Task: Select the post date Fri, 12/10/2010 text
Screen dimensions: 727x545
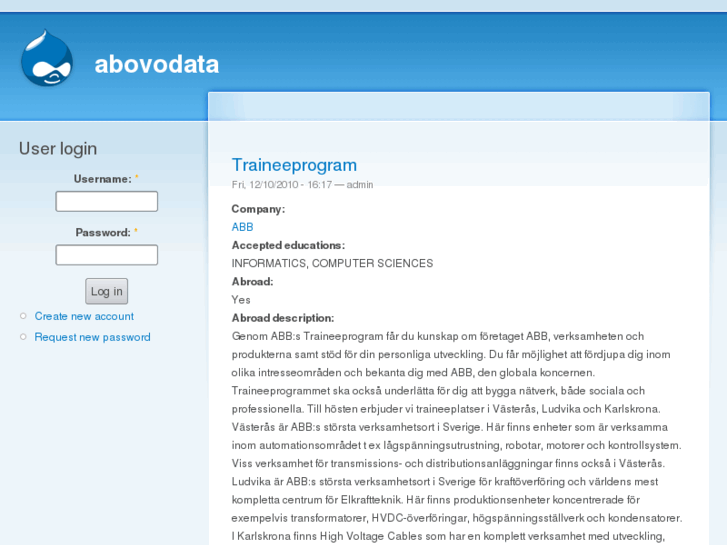Action: tap(265, 185)
